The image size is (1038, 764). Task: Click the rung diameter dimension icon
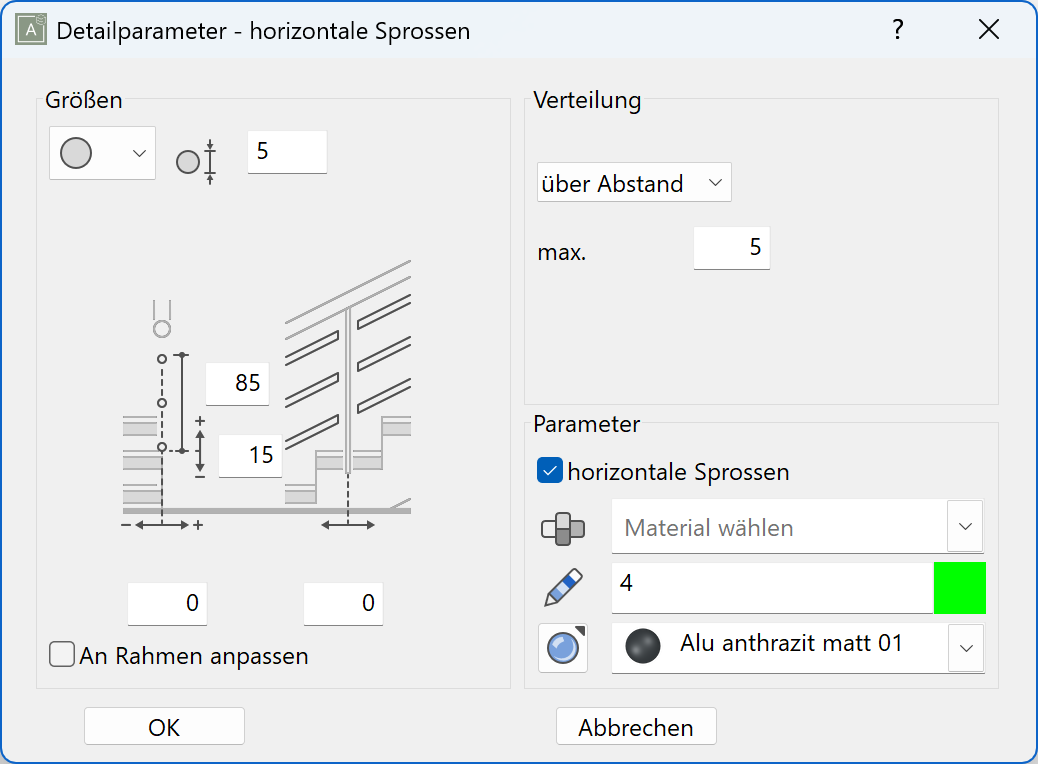coord(196,161)
